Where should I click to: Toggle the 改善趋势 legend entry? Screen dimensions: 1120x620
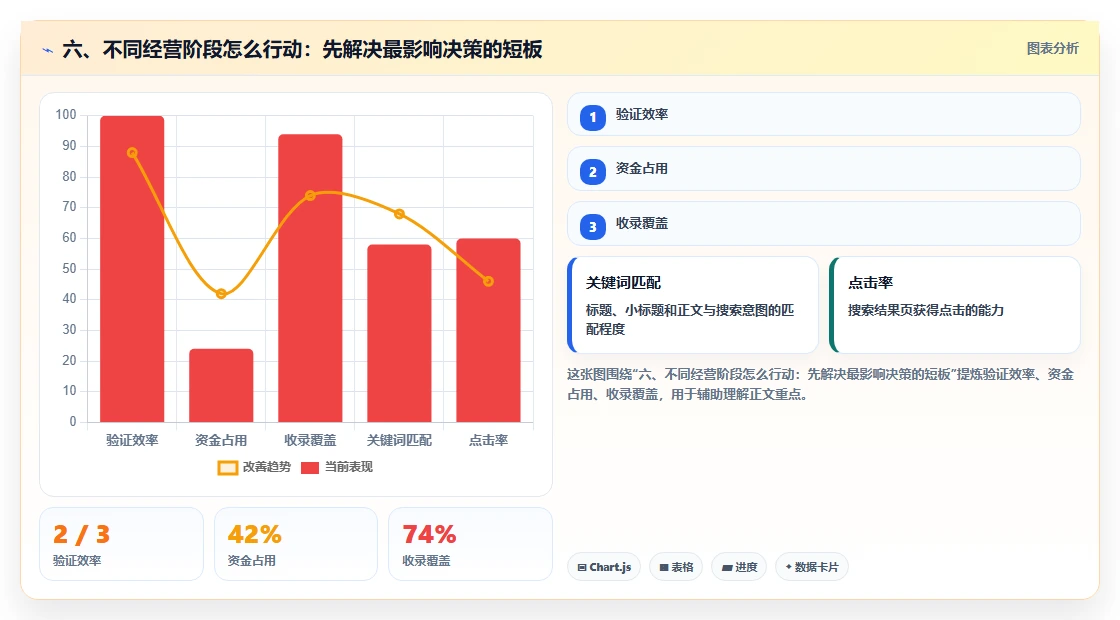pos(254,467)
